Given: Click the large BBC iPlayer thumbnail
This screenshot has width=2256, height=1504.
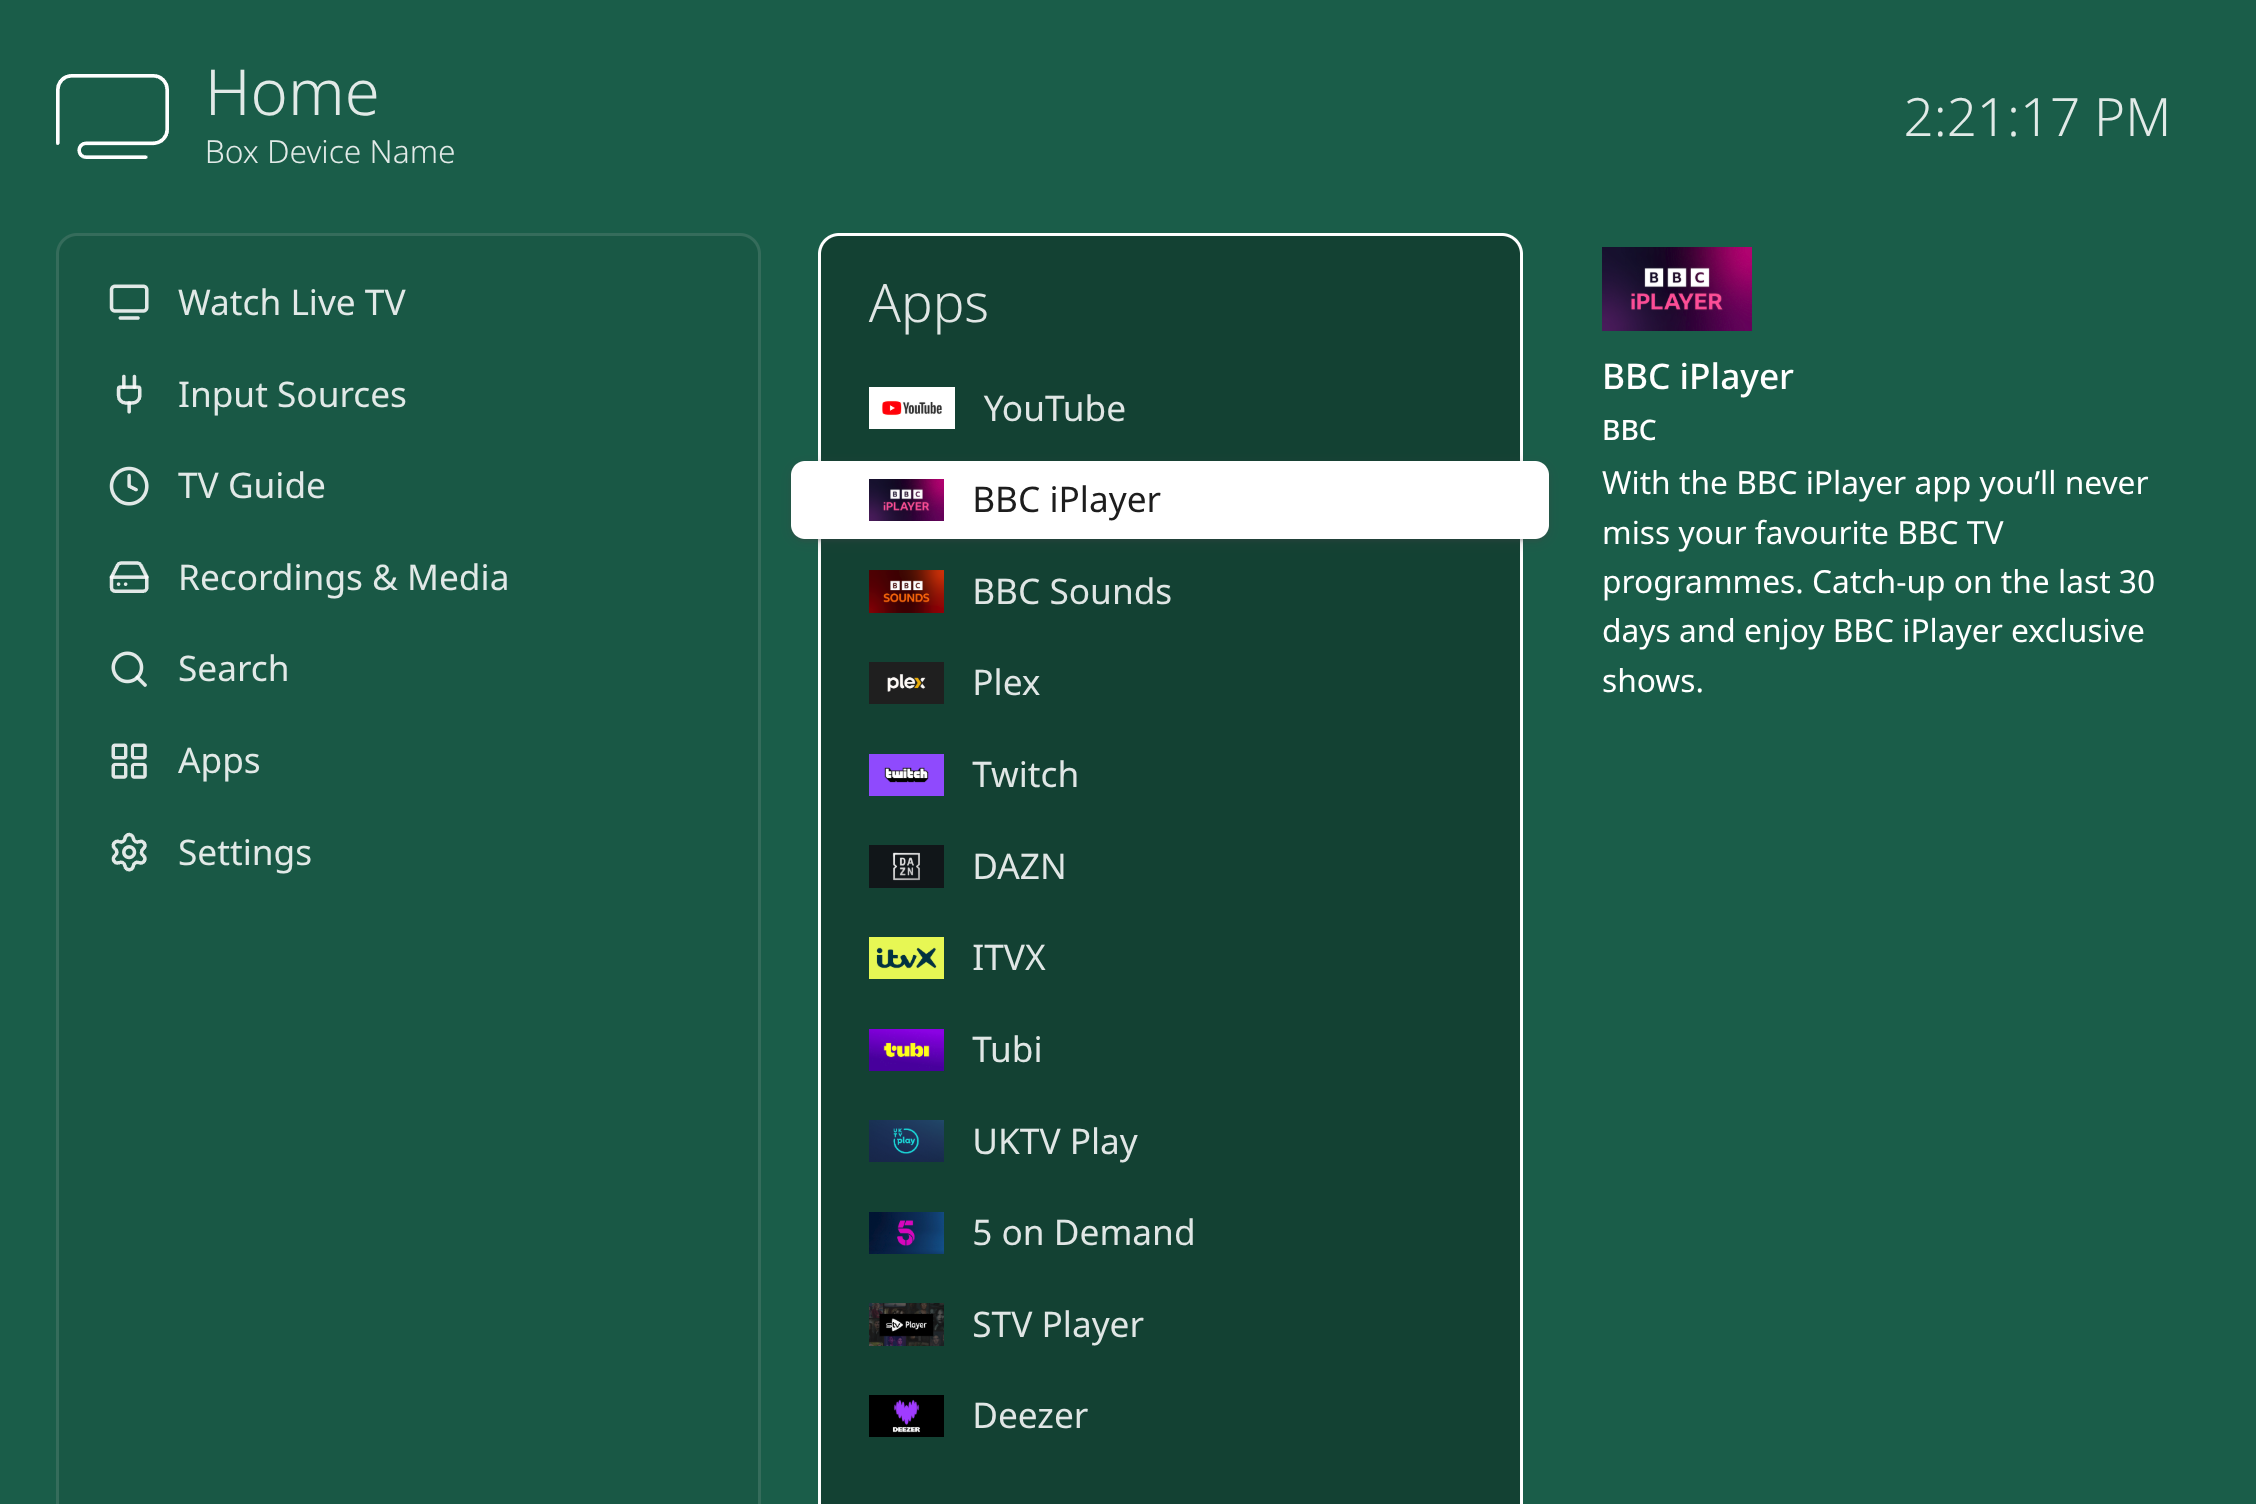Looking at the screenshot, I should click(x=1676, y=289).
